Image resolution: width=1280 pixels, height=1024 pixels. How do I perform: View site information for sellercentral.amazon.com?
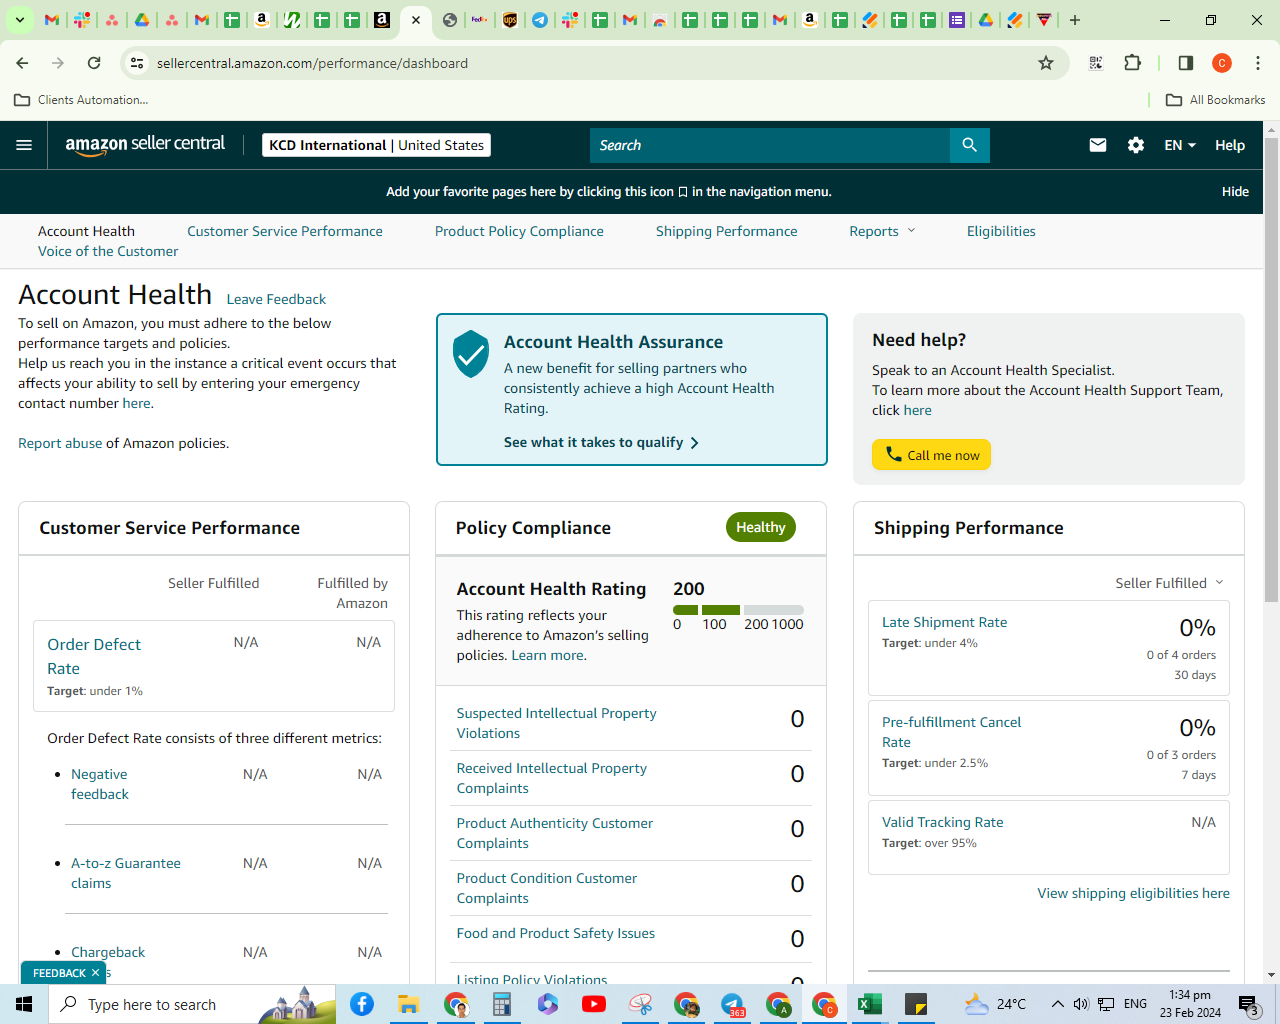137,63
